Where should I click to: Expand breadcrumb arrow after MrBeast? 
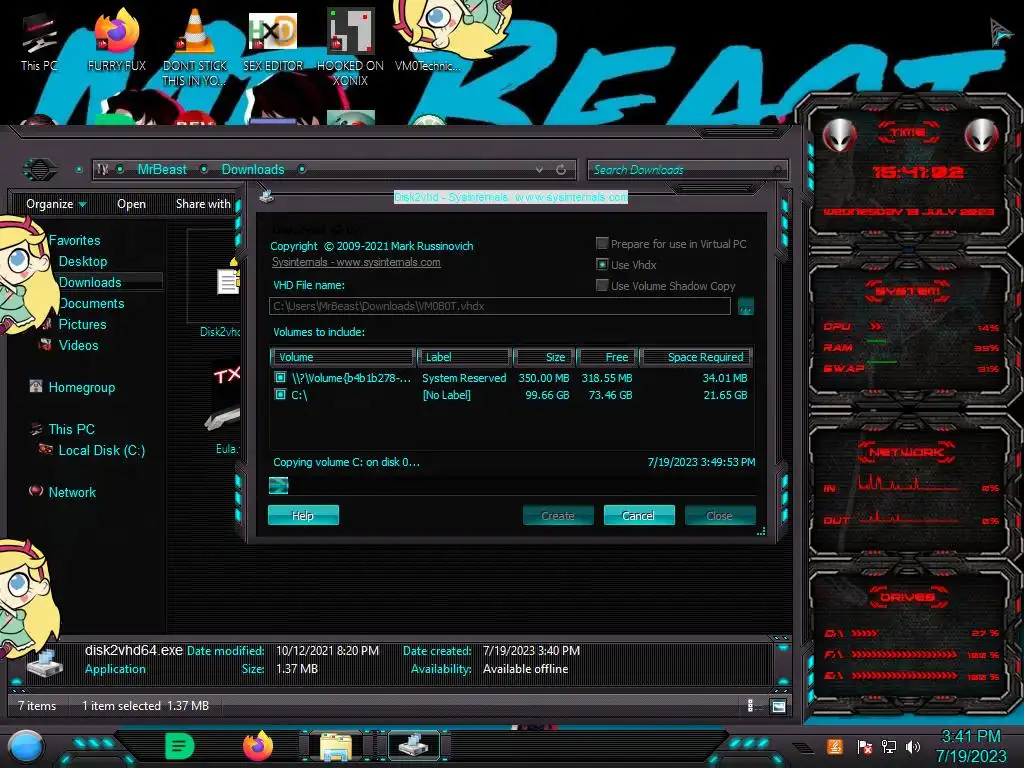(x=204, y=170)
